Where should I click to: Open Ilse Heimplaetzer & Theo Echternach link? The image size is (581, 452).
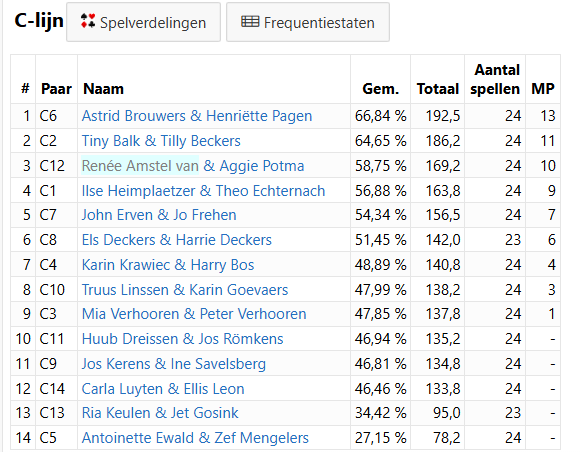coord(203,191)
